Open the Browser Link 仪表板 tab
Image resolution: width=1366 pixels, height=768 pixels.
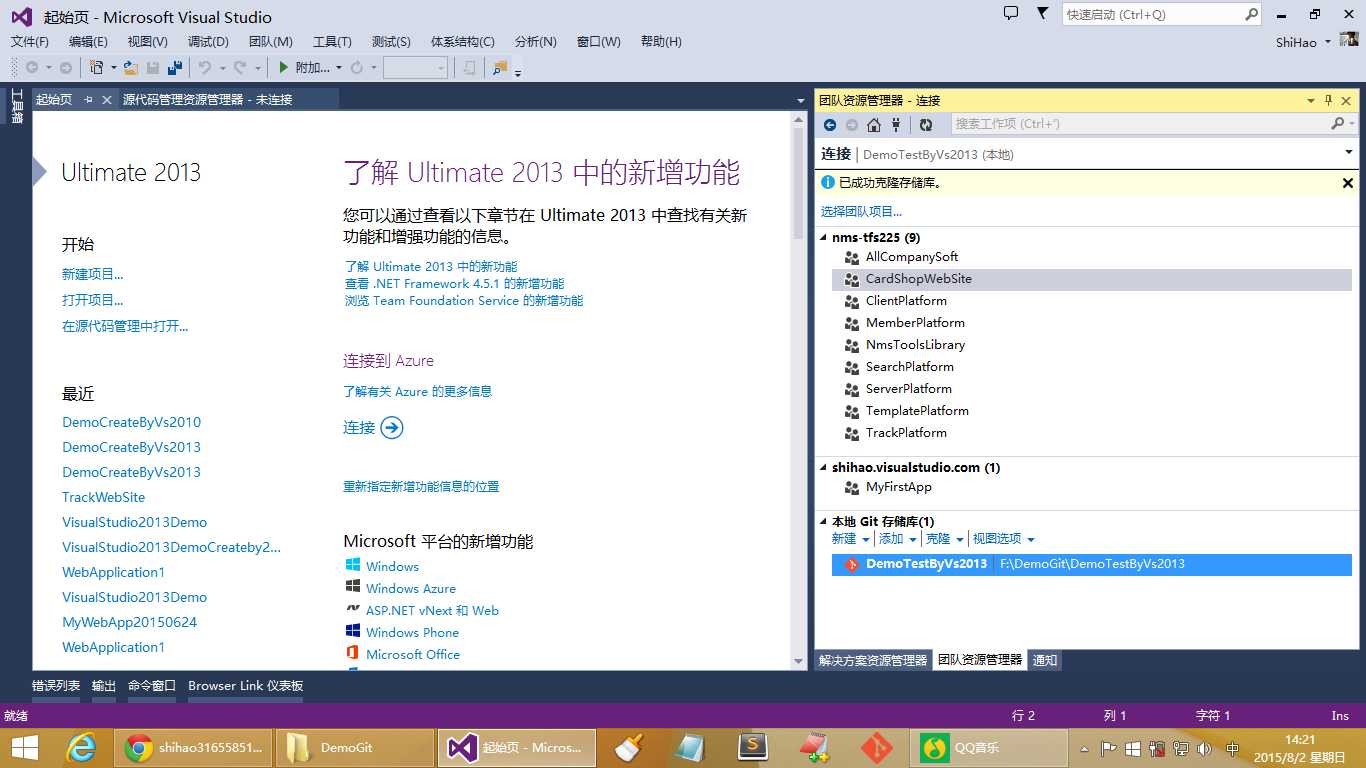(x=246, y=686)
